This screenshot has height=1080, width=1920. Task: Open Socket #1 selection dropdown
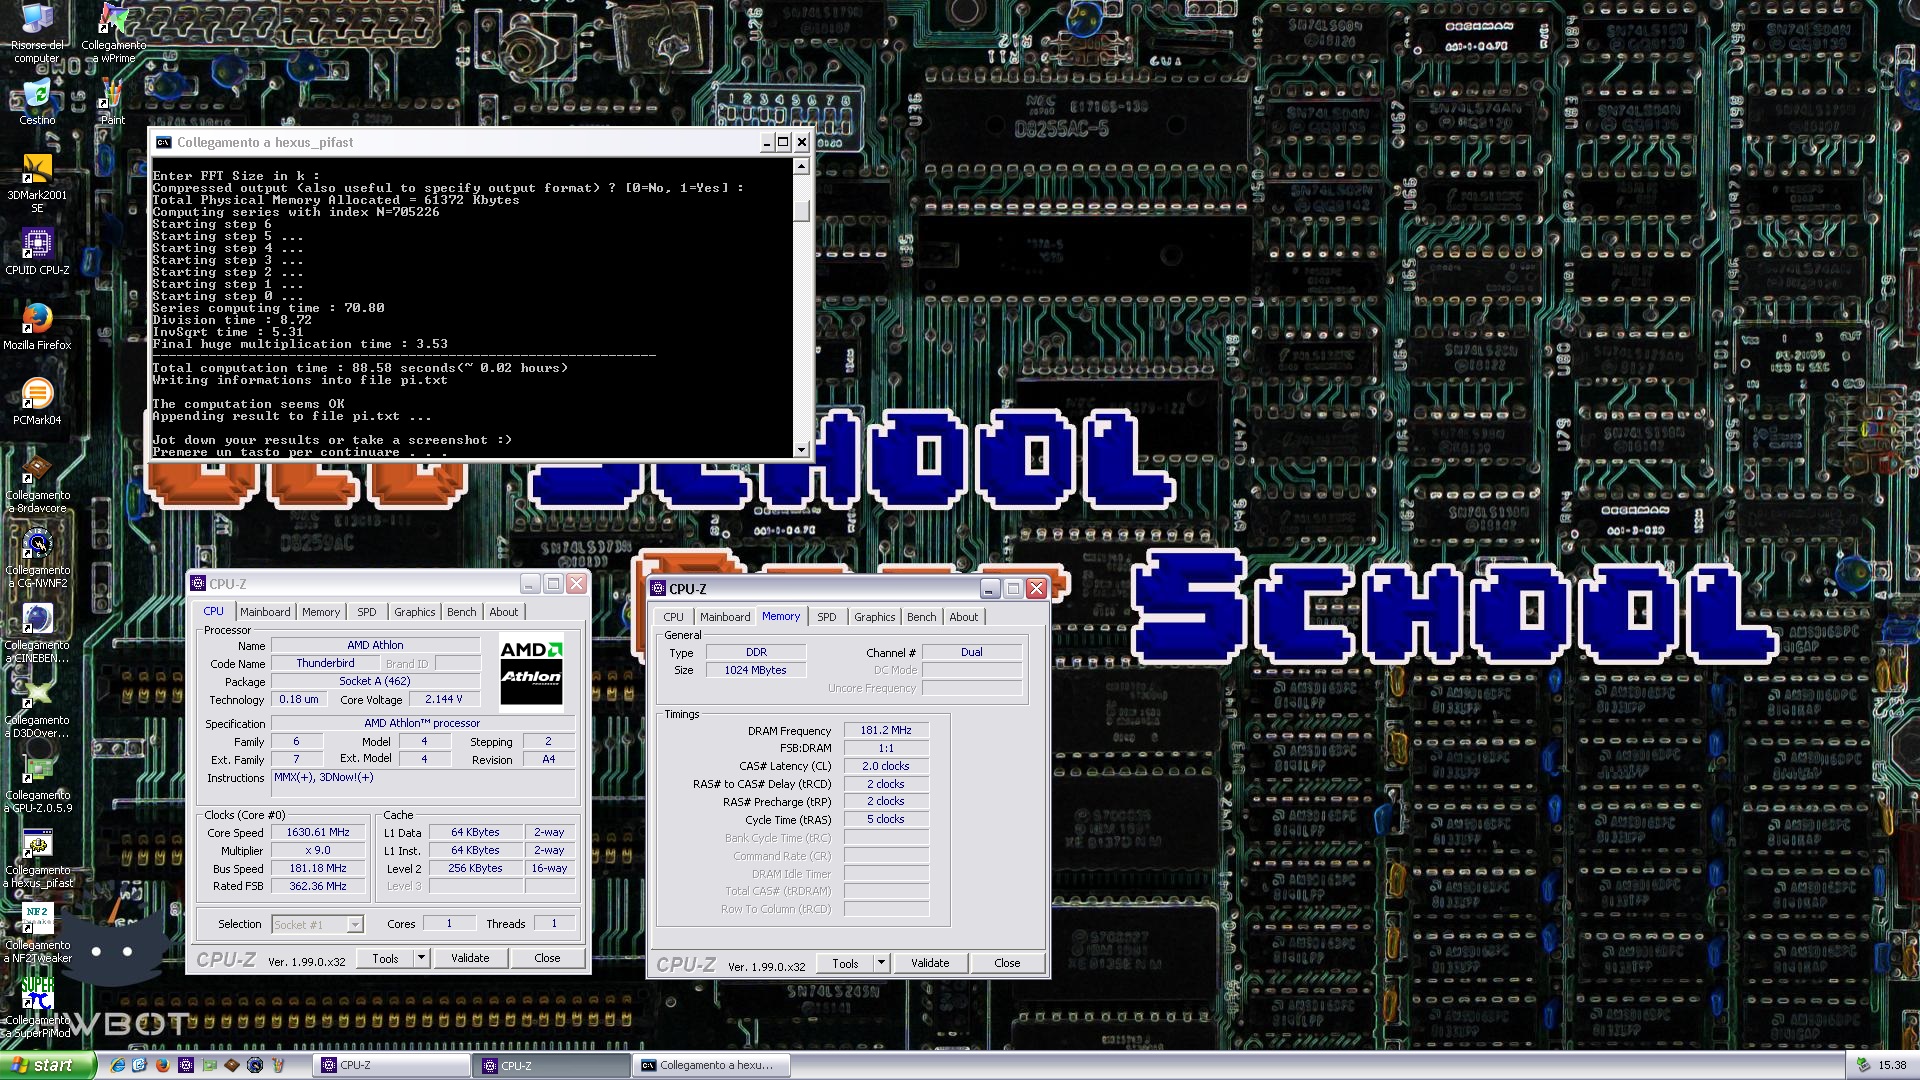[x=317, y=925]
